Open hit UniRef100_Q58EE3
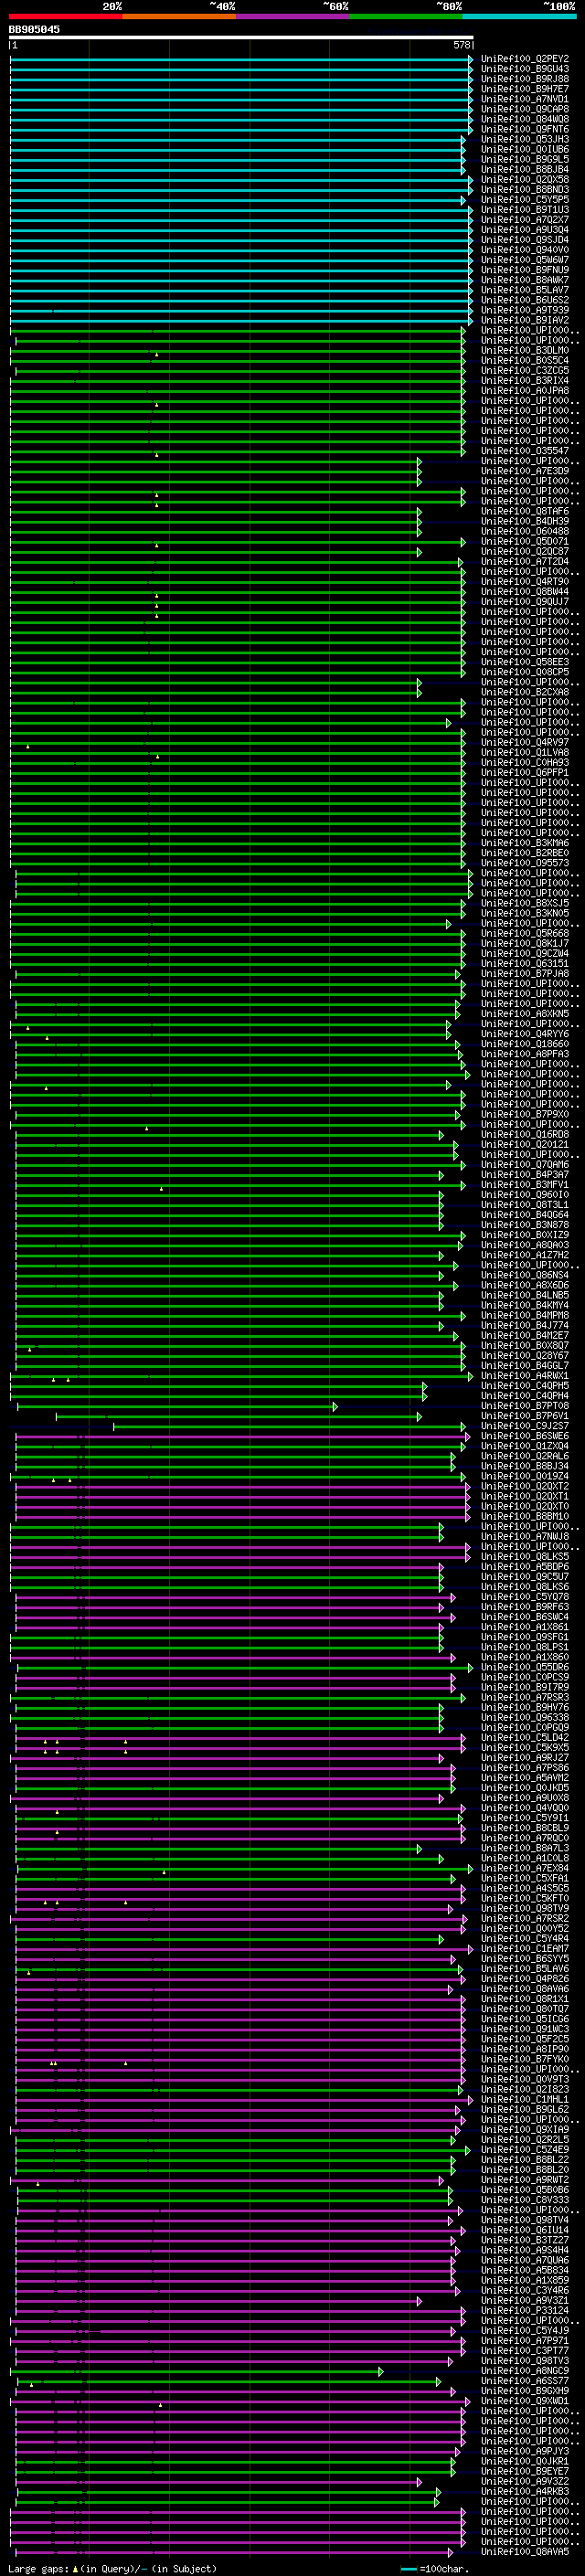This screenshot has height=2576, width=585. pyautogui.click(x=525, y=662)
